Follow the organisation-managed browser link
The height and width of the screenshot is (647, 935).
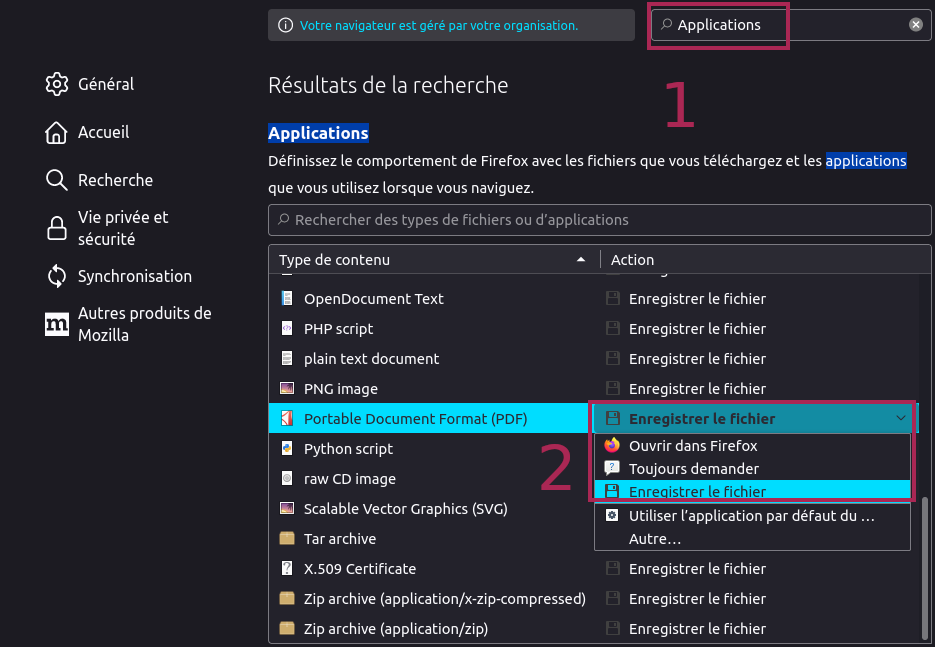click(439, 26)
